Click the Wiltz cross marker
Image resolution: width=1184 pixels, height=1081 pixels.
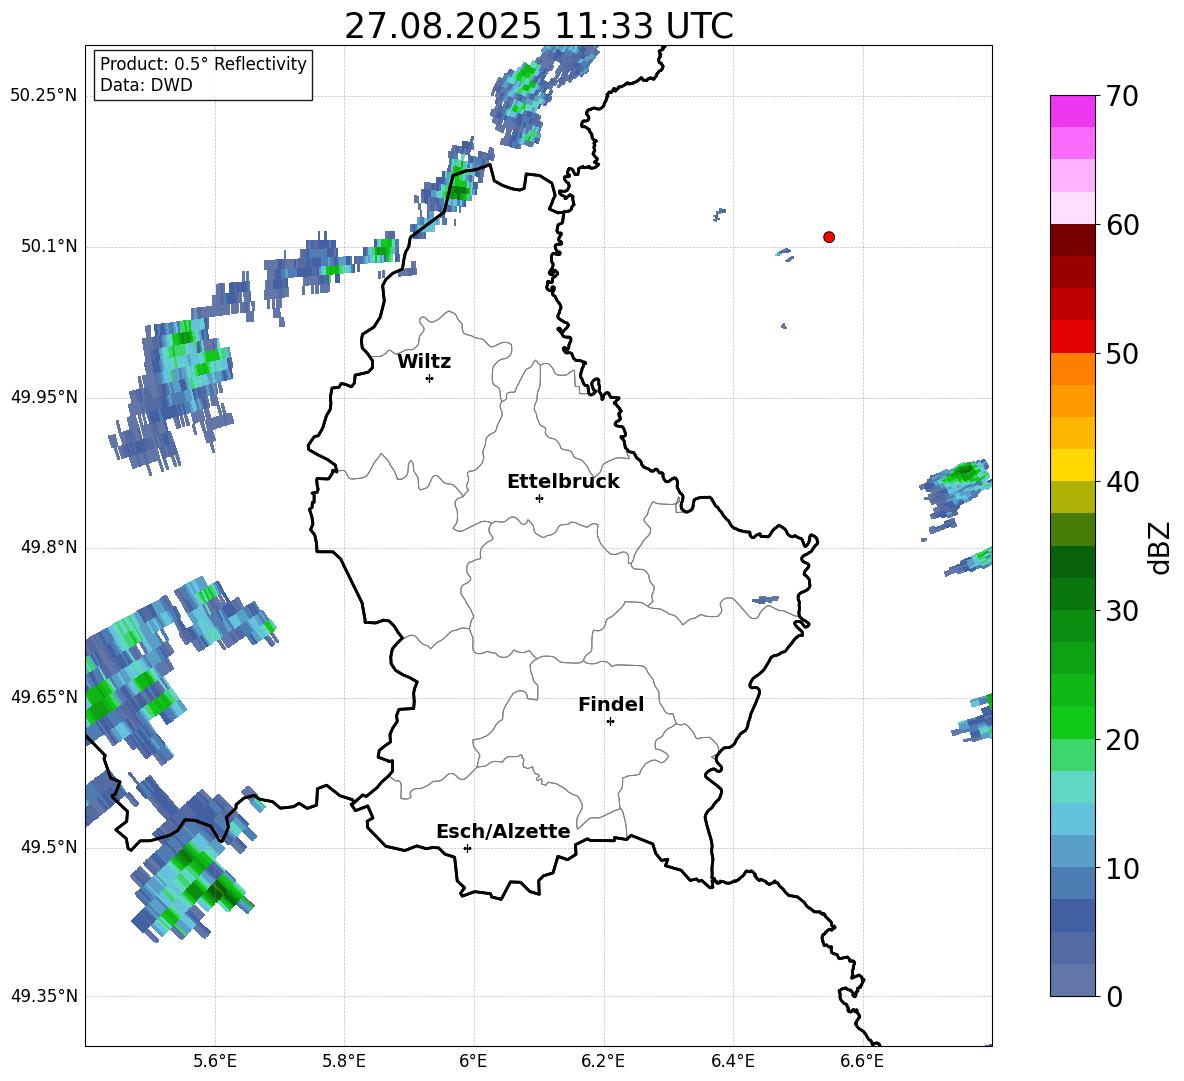(x=430, y=378)
